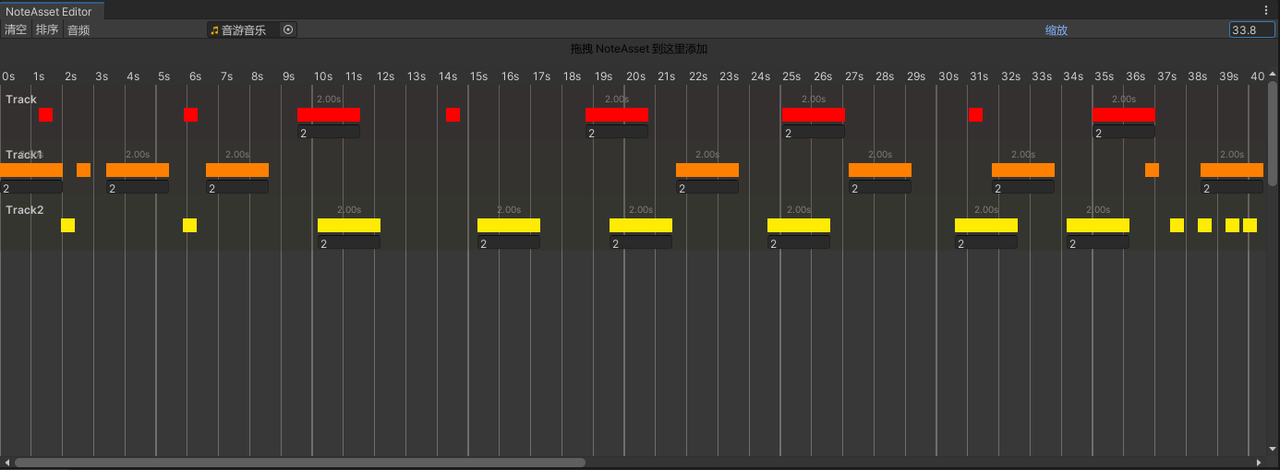
Task: Click the '24s' timeline ruler label
Action: tap(760, 76)
